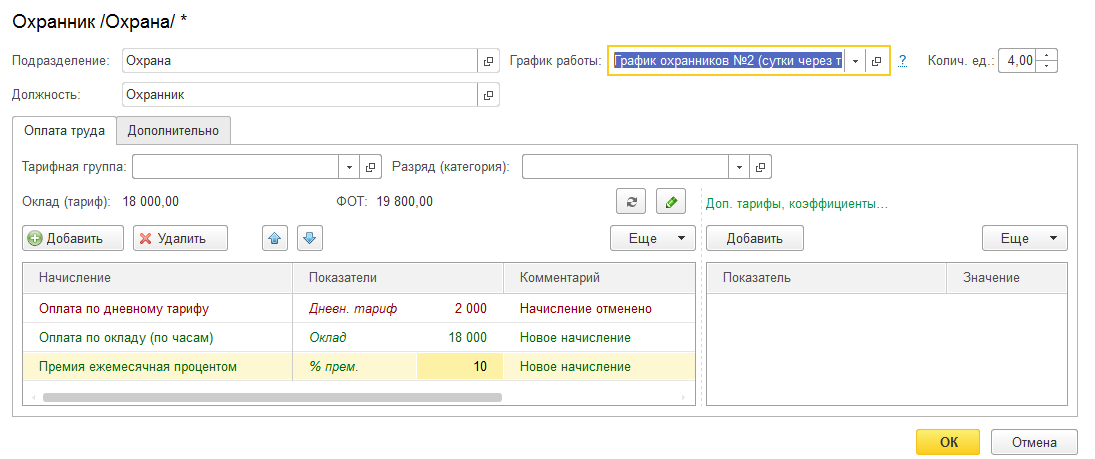Expand the График работы dropdown list
This screenshot has height=459, width=1095.
tap(855, 61)
